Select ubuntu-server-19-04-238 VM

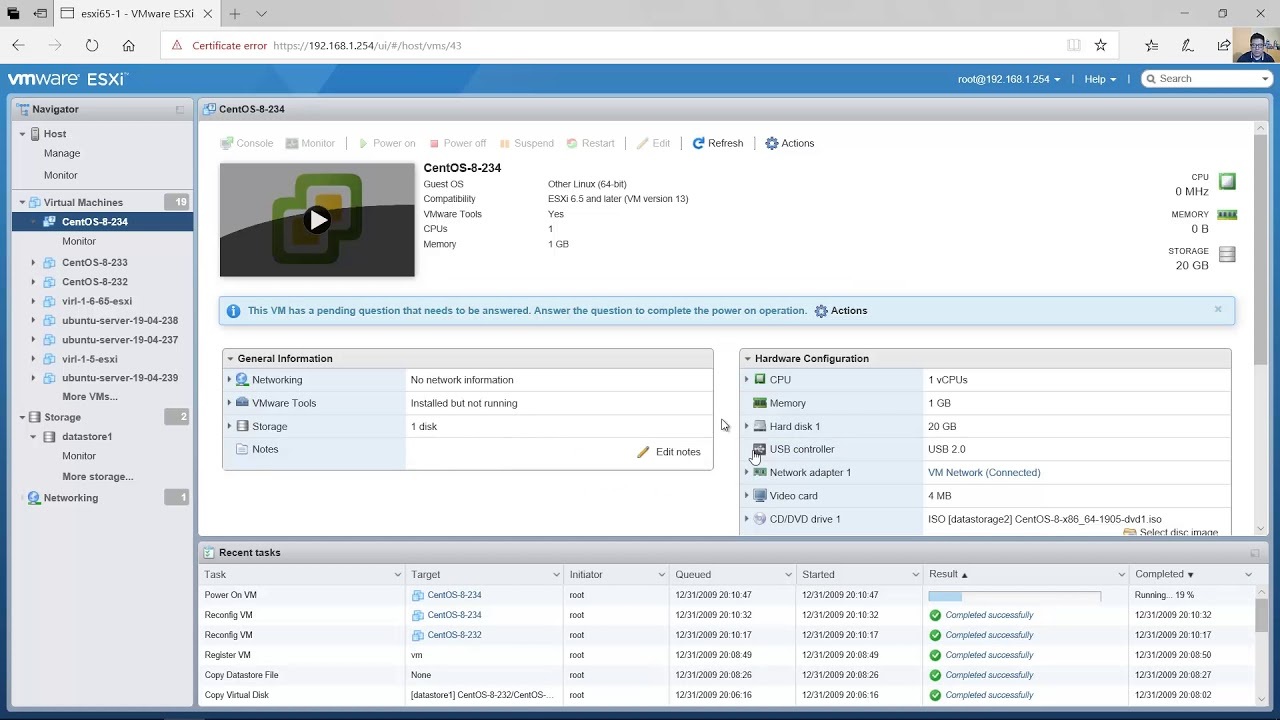120,321
